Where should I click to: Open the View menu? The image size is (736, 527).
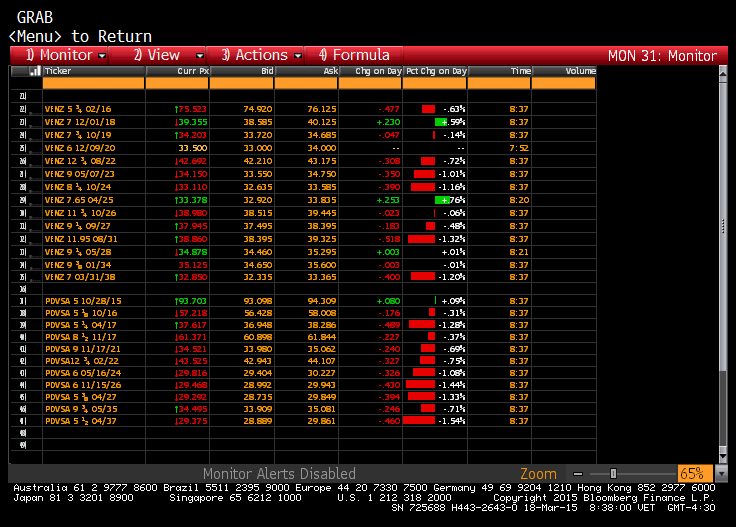157,55
